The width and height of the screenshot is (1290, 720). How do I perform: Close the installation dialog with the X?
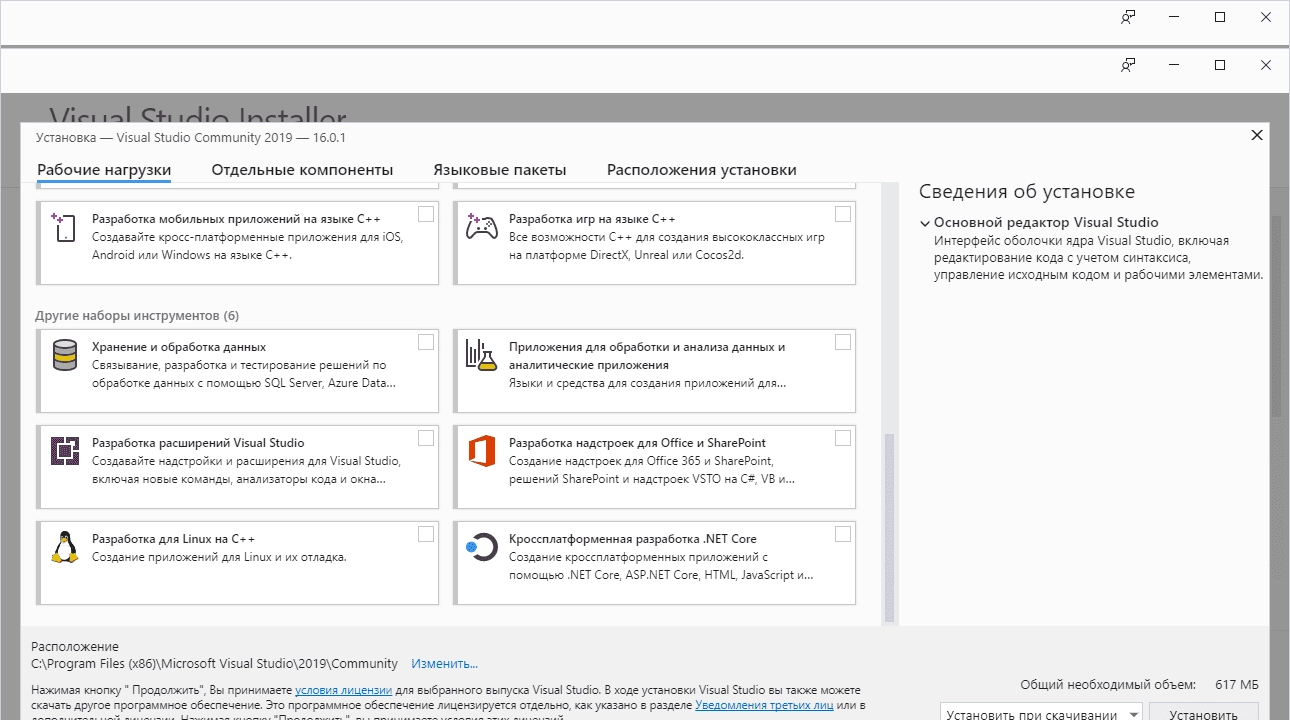[x=1257, y=135]
